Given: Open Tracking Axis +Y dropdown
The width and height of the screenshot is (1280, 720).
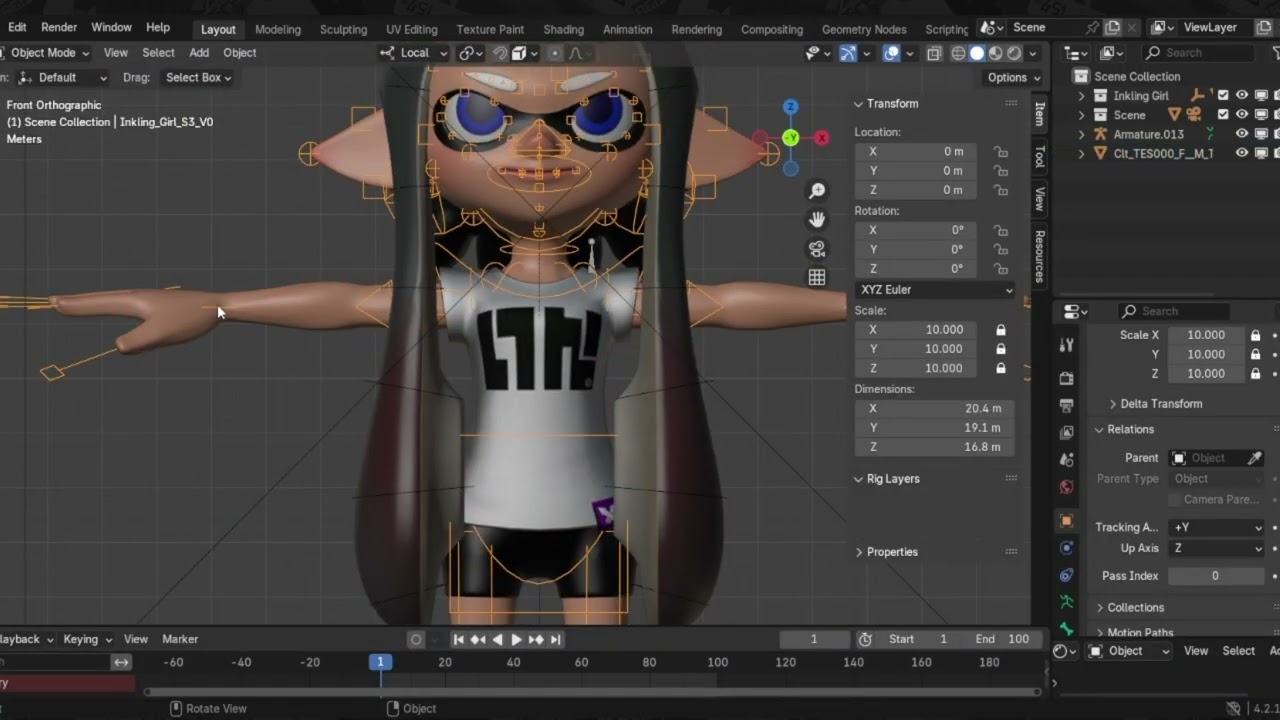Looking at the screenshot, I should [x=1217, y=527].
